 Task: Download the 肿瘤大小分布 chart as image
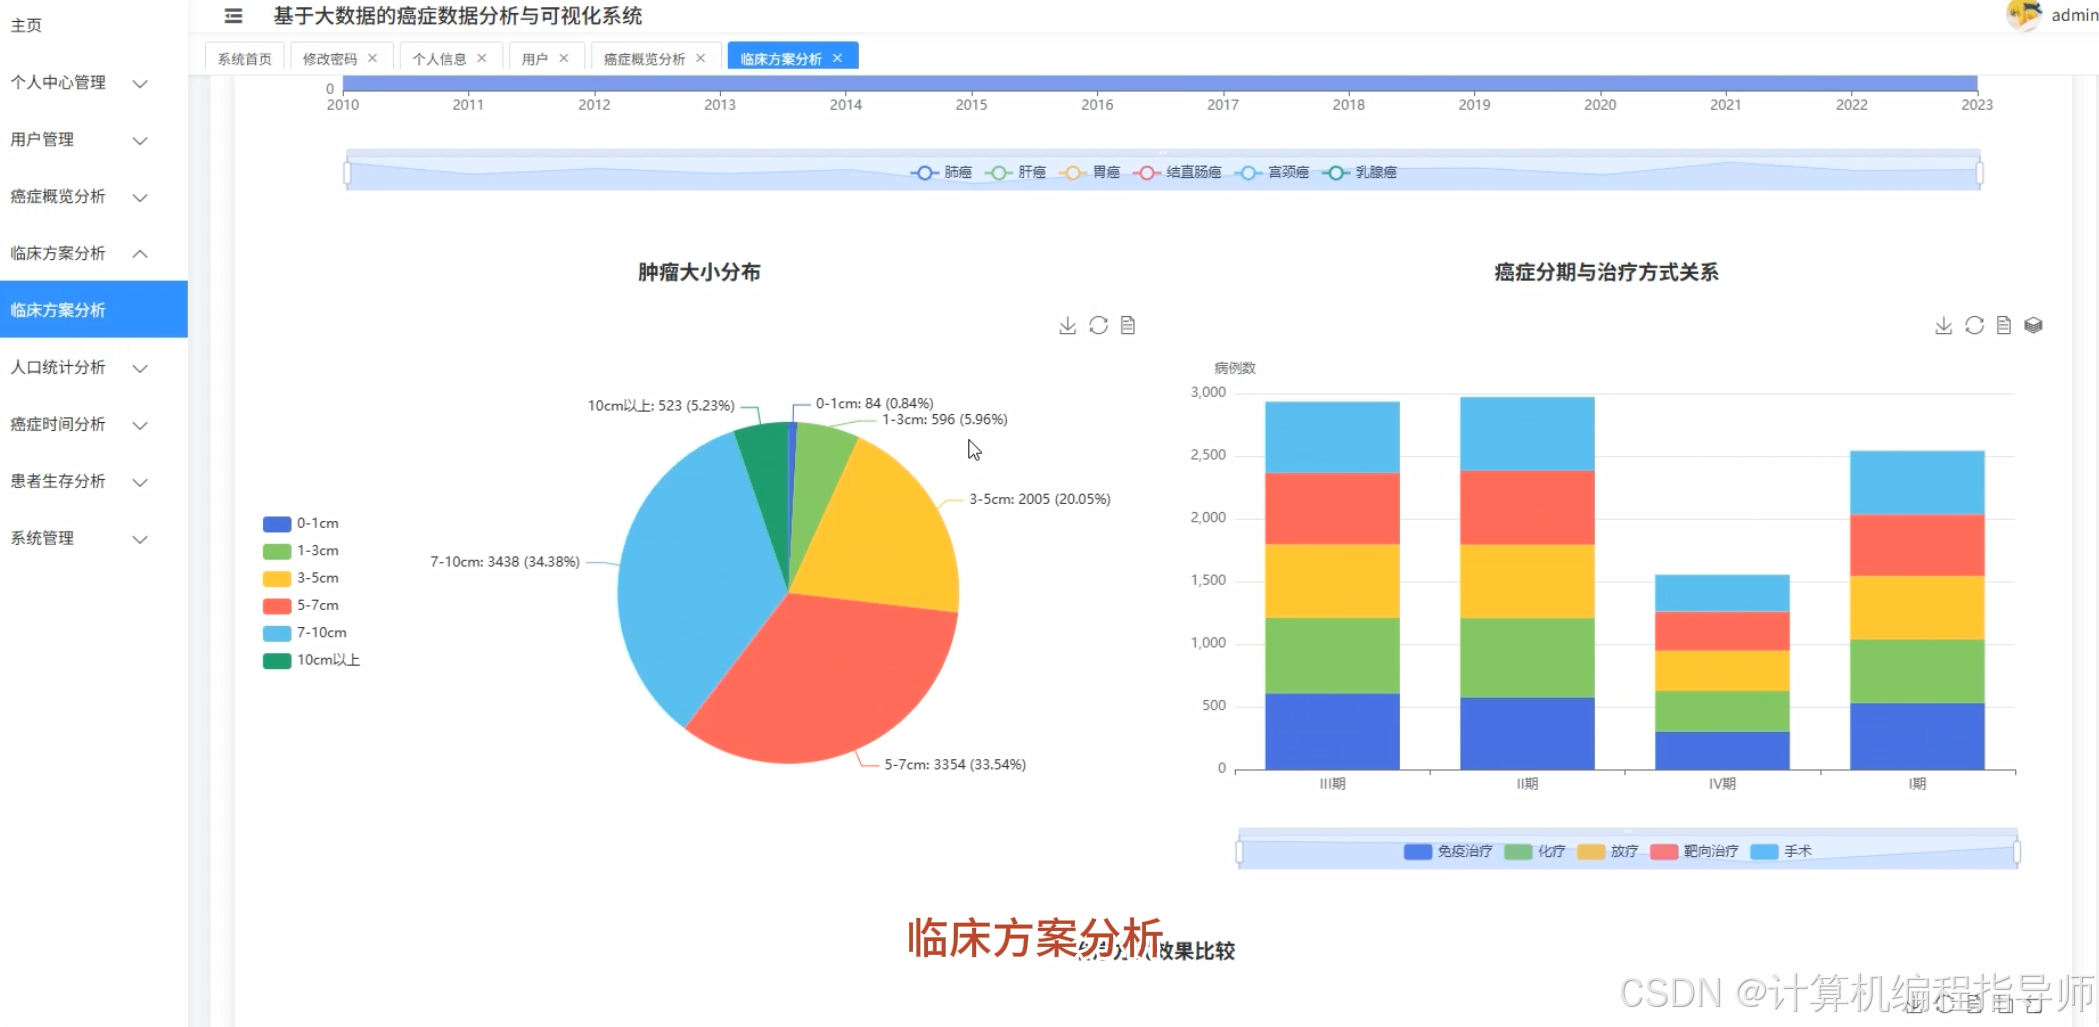(1066, 325)
